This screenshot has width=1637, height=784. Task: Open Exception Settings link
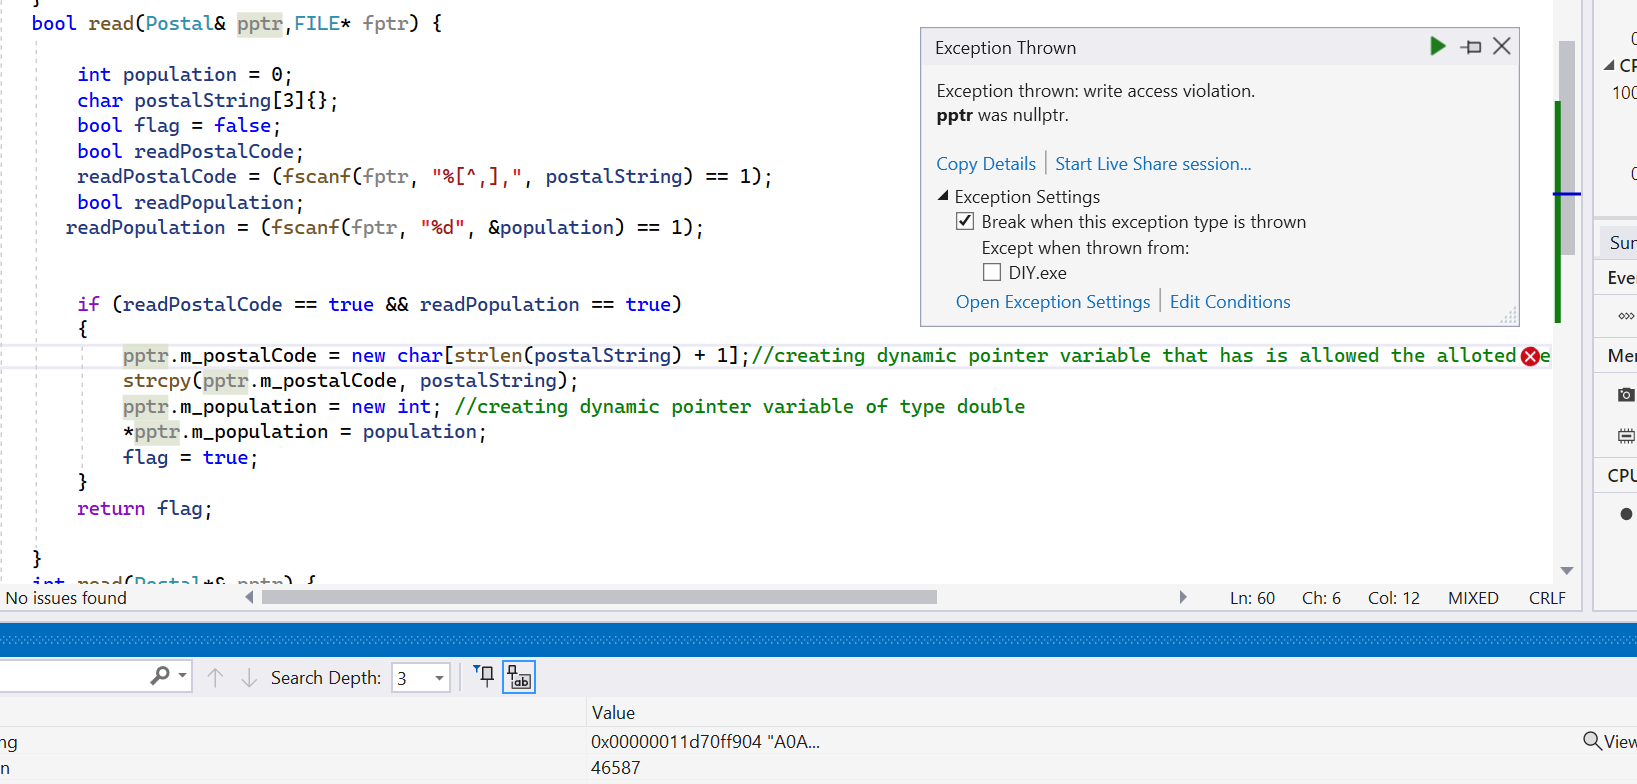[1053, 302]
